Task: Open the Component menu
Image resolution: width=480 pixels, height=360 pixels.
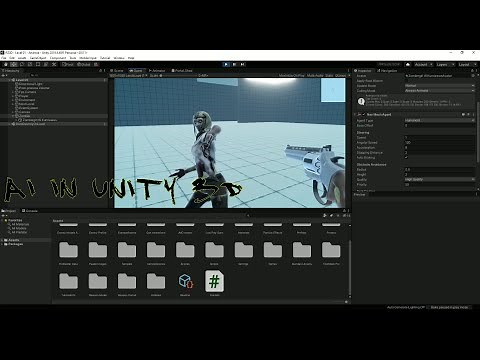Action: (x=58, y=58)
